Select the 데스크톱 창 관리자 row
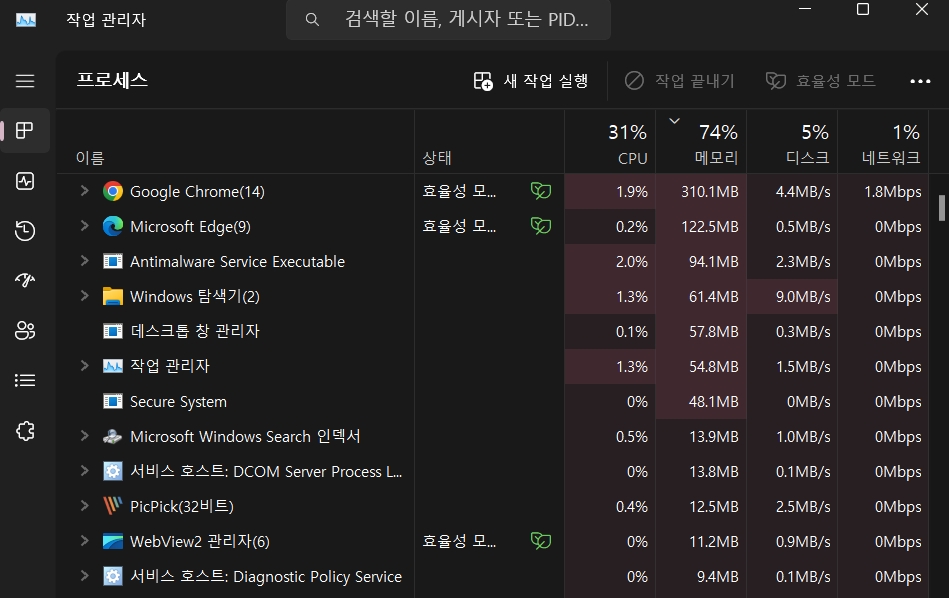The height and width of the screenshot is (598, 949). [492, 331]
